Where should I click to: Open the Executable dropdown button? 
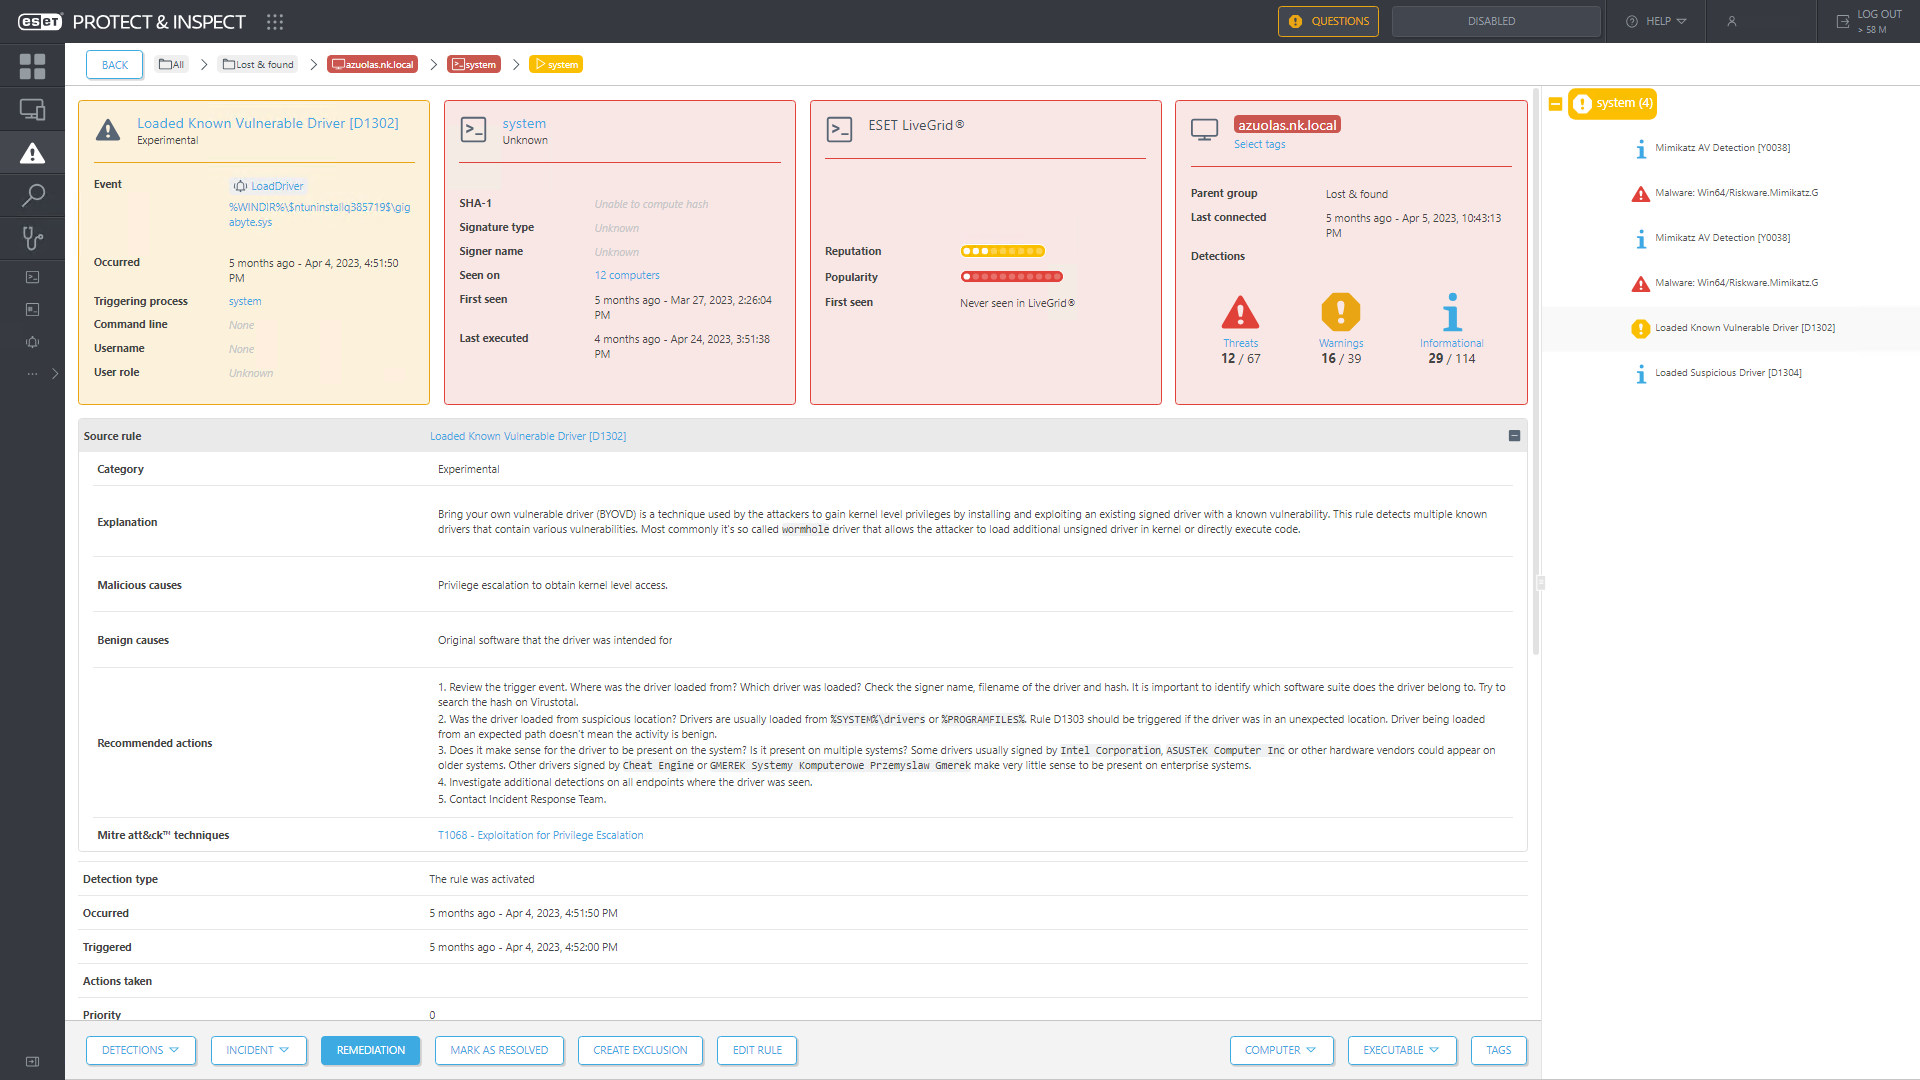(1401, 1050)
